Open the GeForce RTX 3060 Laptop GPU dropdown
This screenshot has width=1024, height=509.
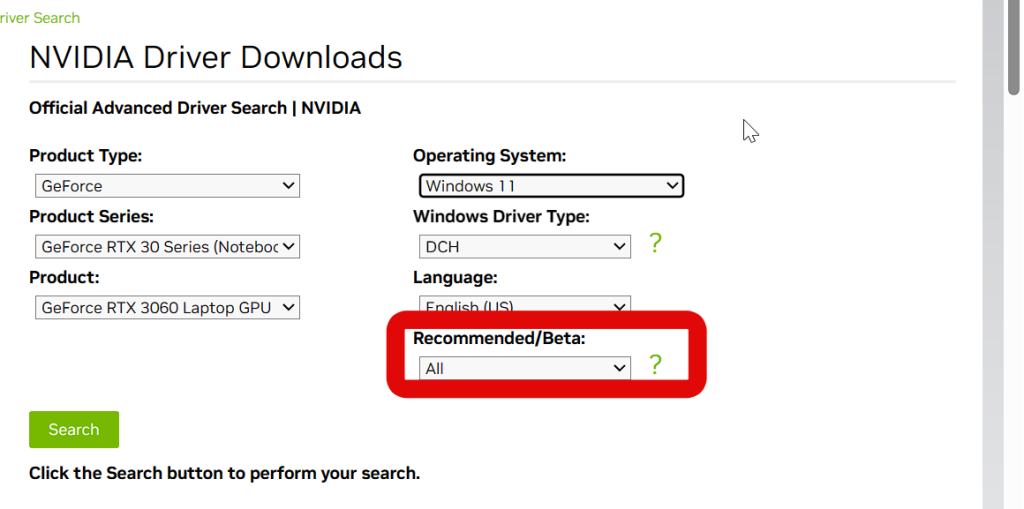click(167, 308)
